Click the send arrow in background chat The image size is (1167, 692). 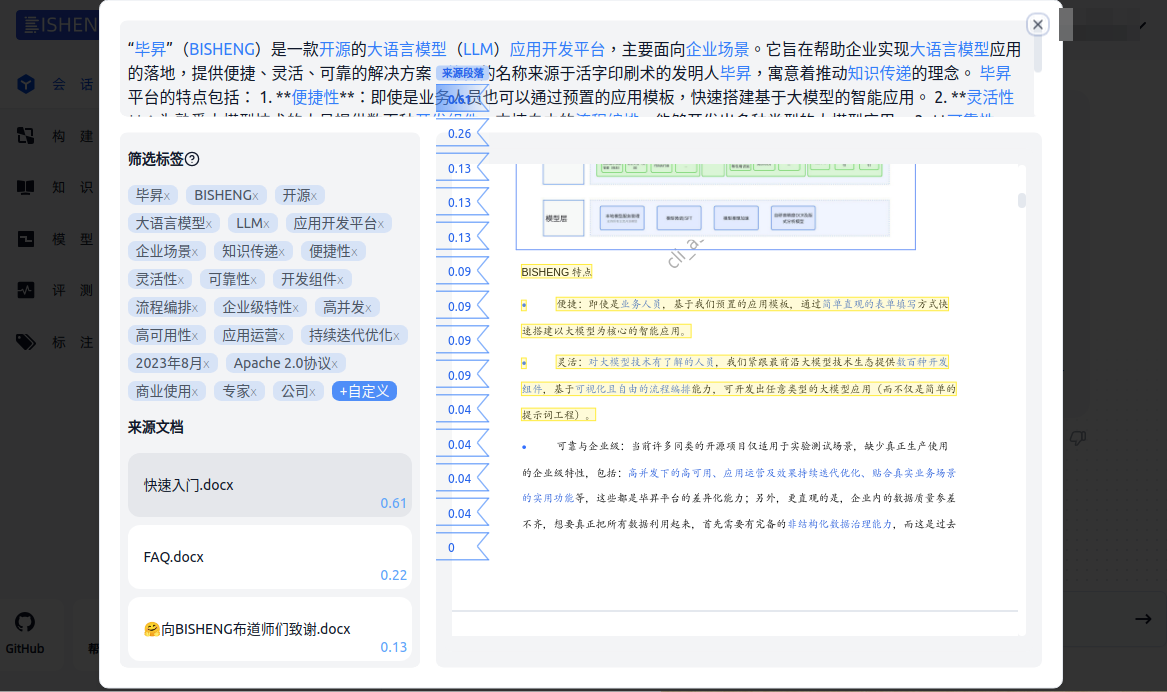coord(1143,619)
